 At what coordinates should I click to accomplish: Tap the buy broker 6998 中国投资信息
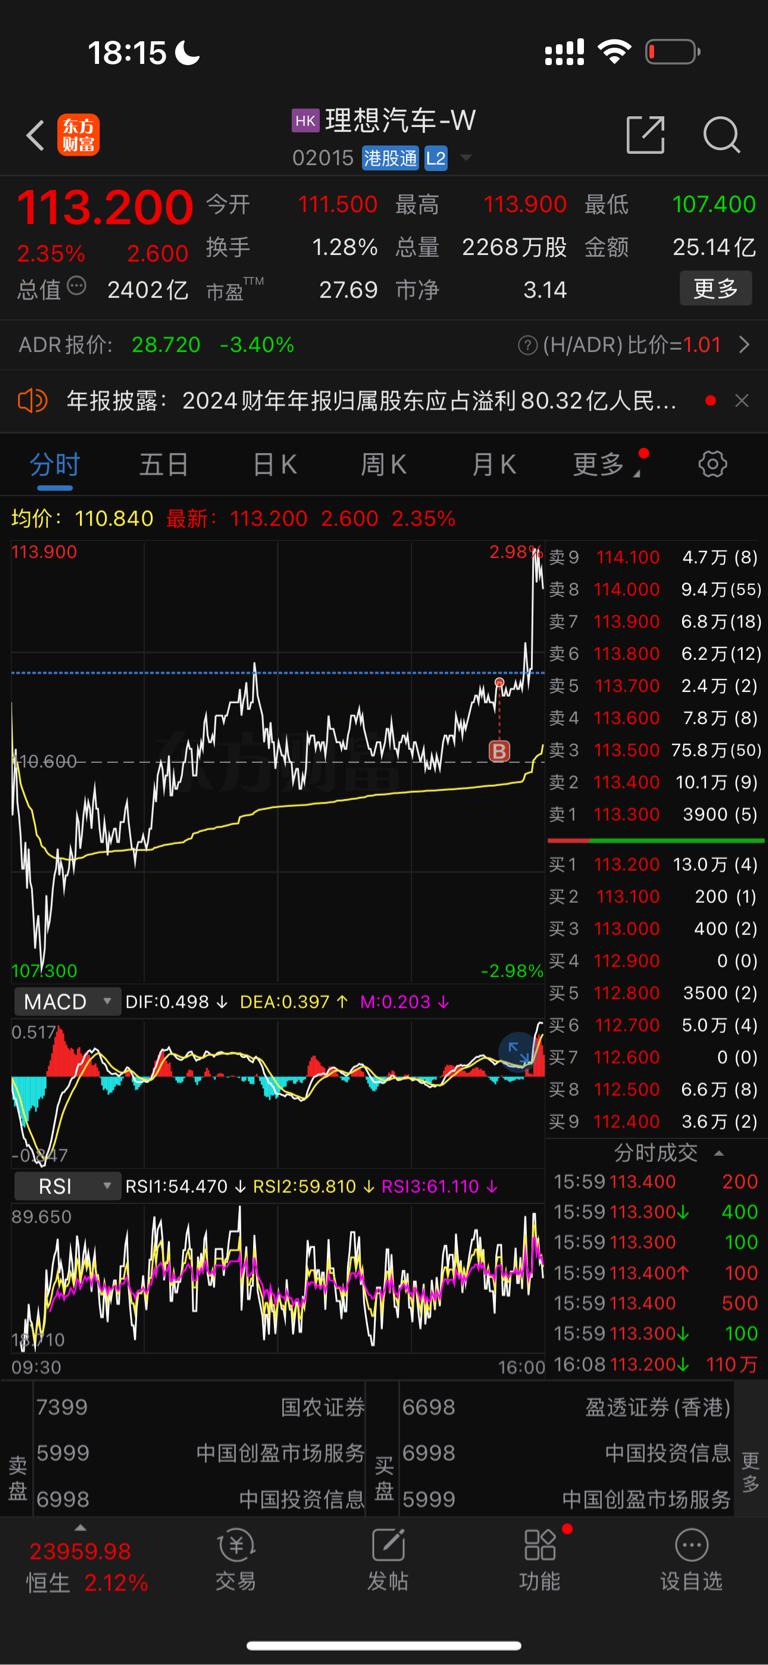pyautogui.click(x=566, y=1453)
